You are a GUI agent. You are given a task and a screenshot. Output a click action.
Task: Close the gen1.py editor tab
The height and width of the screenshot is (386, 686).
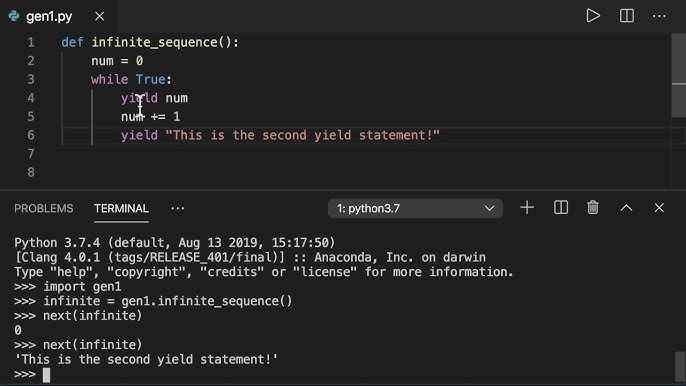pyautogui.click(x=100, y=16)
